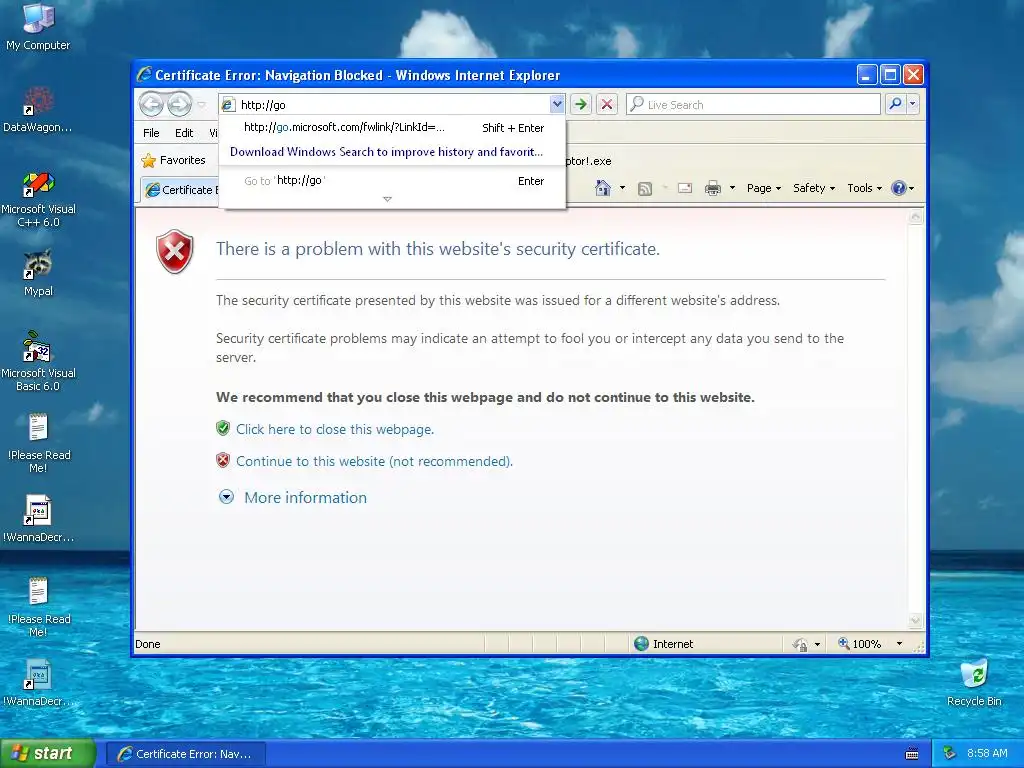Click the Start button
This screenshot has height=768, width=1024.
(48, 753)
